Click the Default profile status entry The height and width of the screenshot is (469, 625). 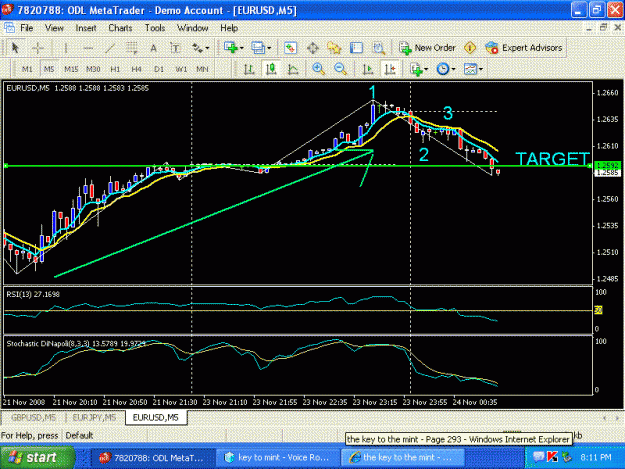(x=79, y=436)
